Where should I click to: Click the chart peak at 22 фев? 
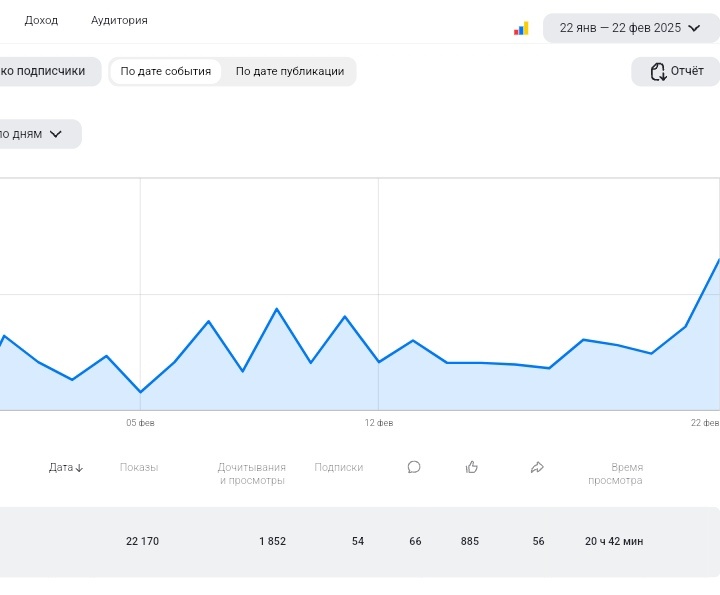[x=719, y=260]
